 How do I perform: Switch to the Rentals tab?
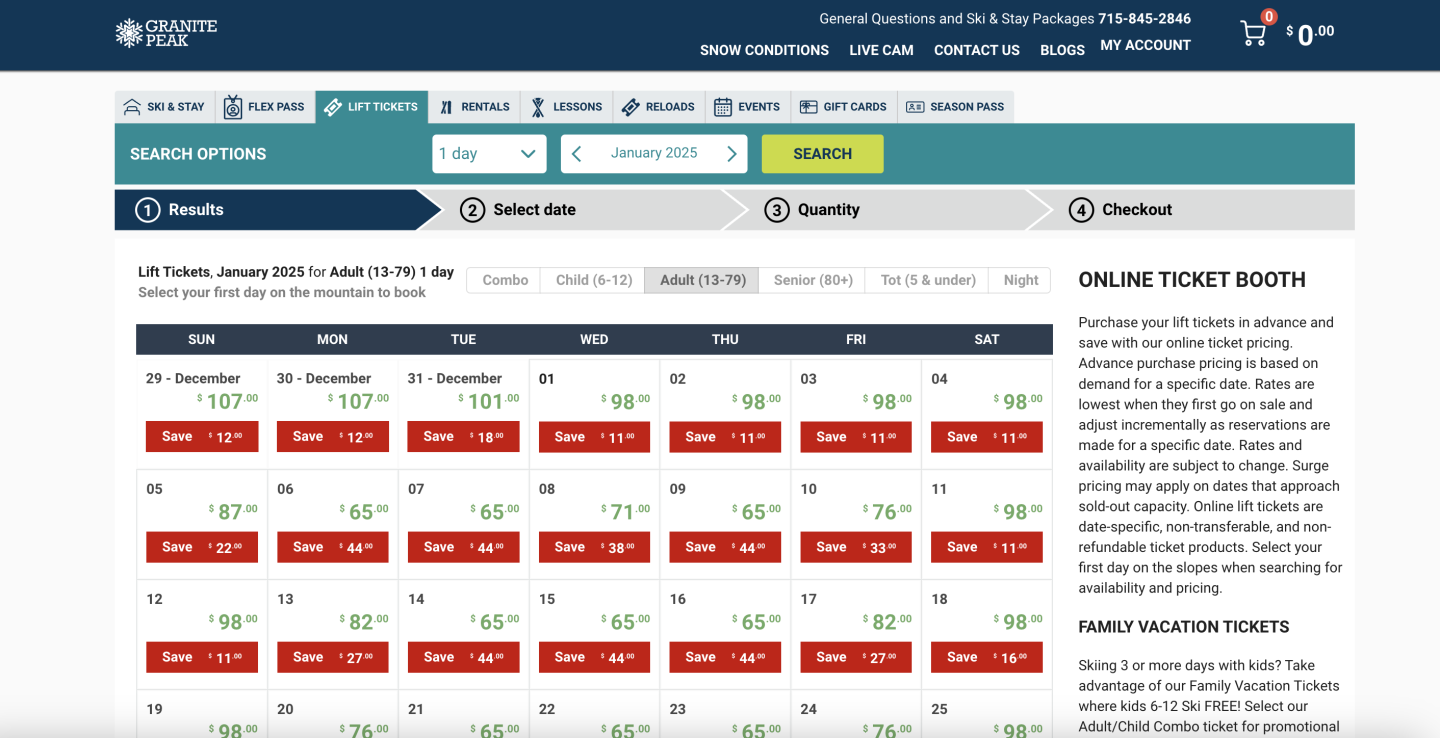(x=475, y=107)
